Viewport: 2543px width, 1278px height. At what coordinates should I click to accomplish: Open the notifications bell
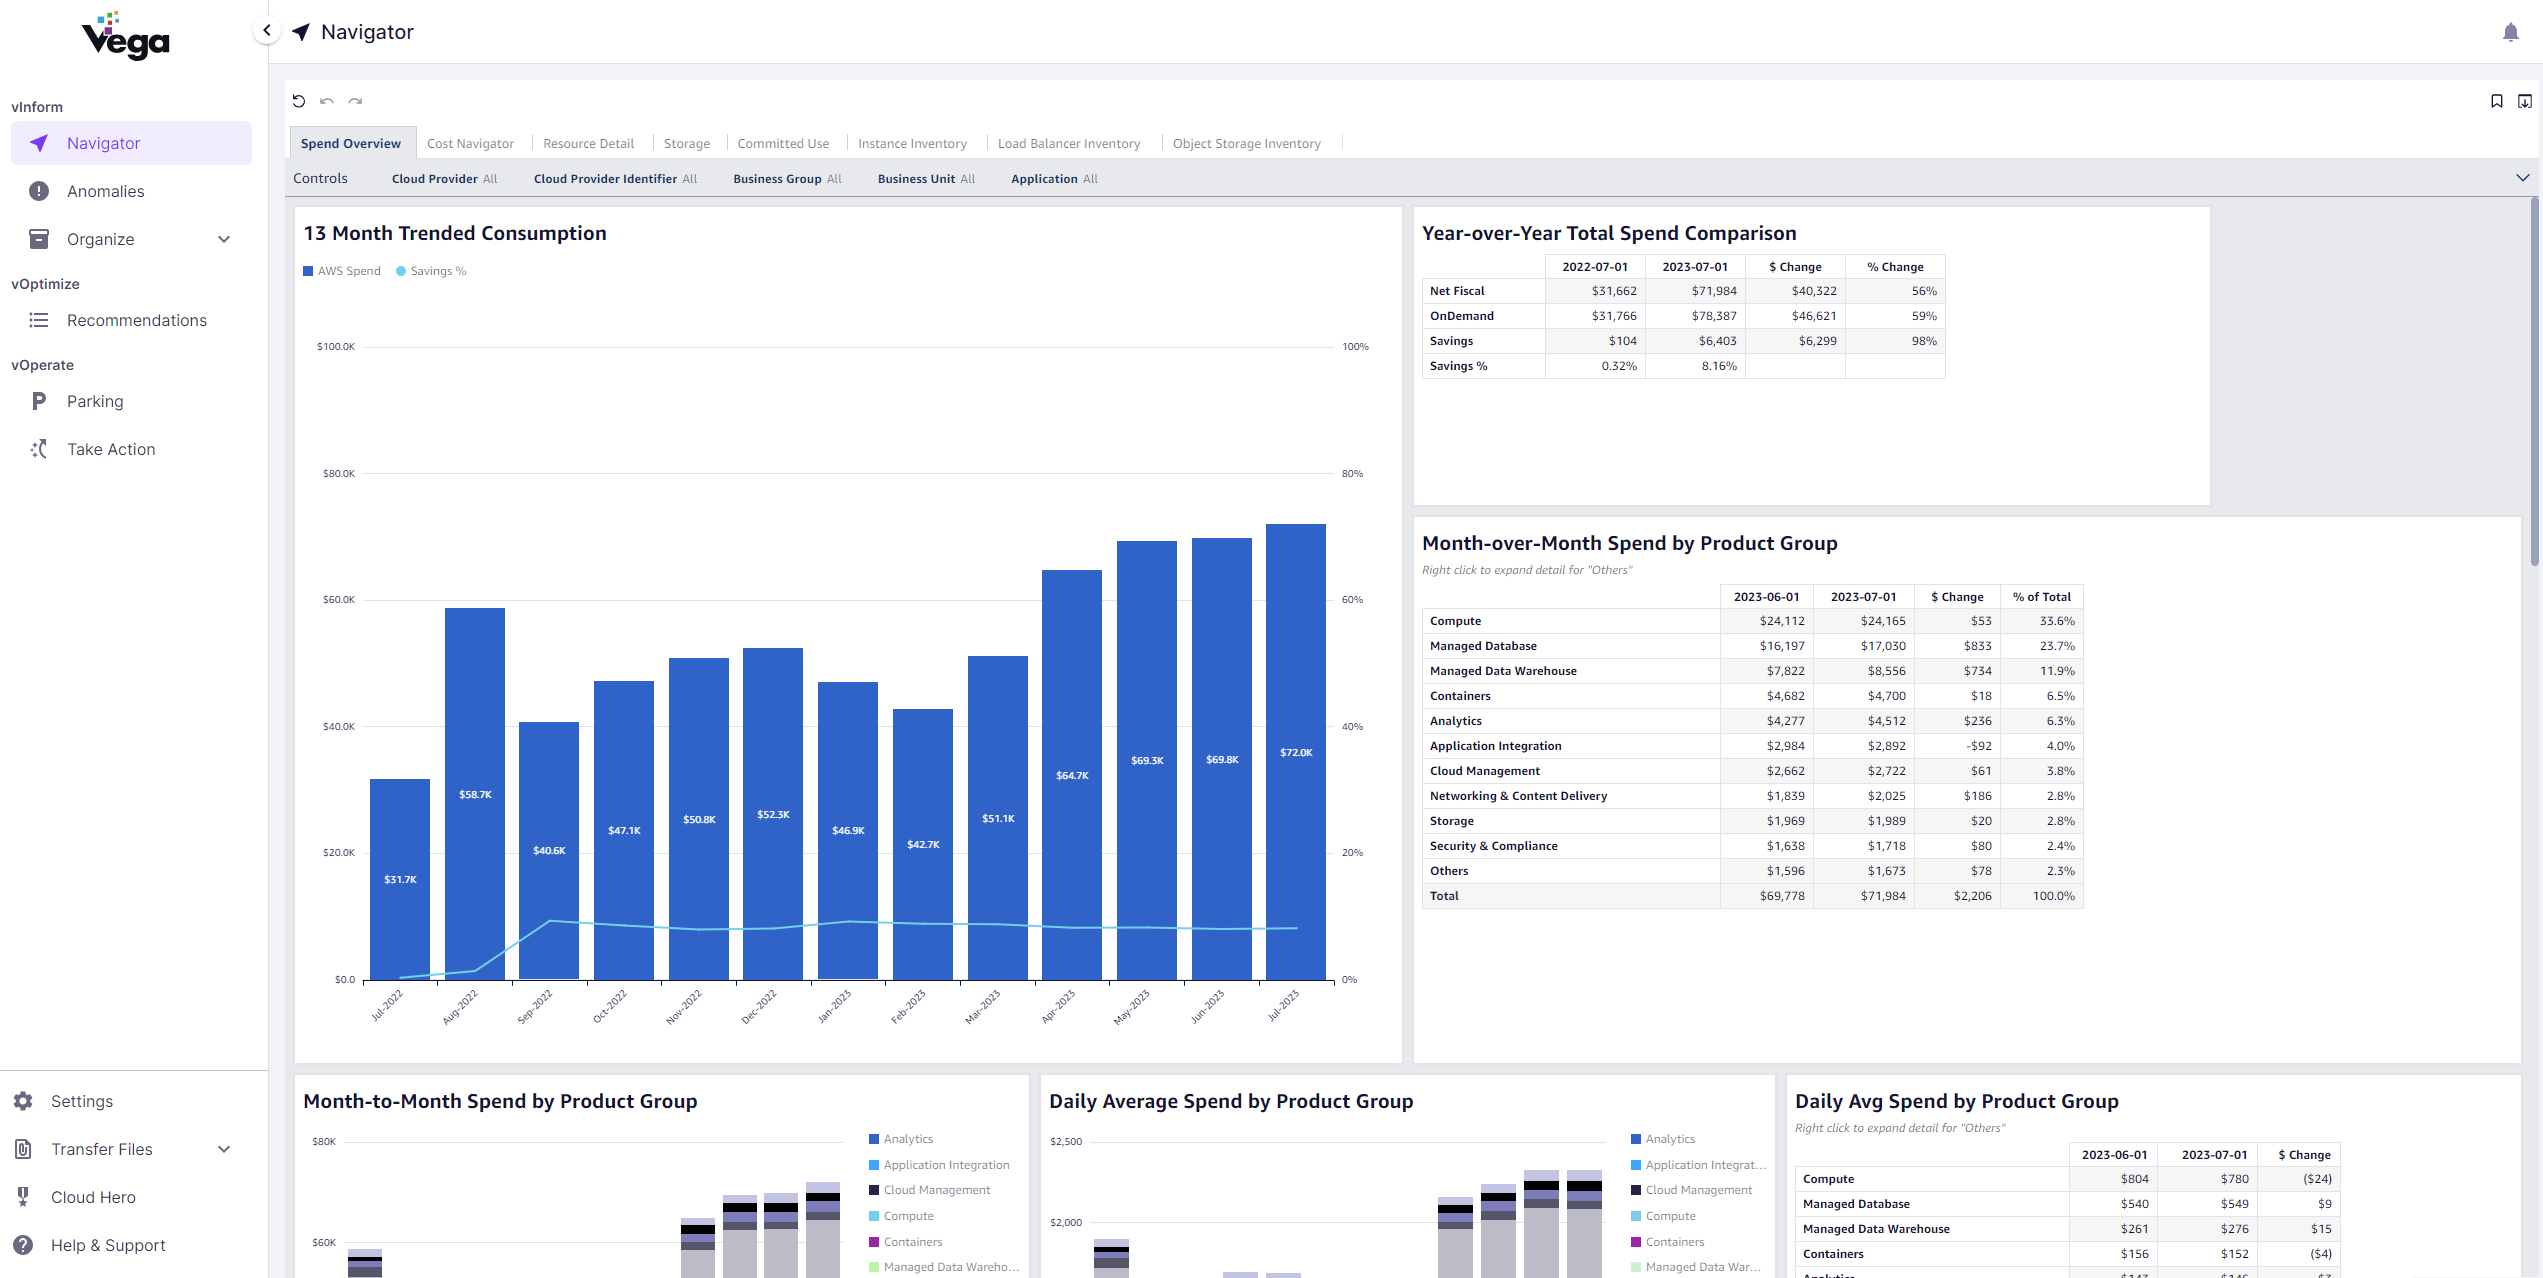point(2510,33)
